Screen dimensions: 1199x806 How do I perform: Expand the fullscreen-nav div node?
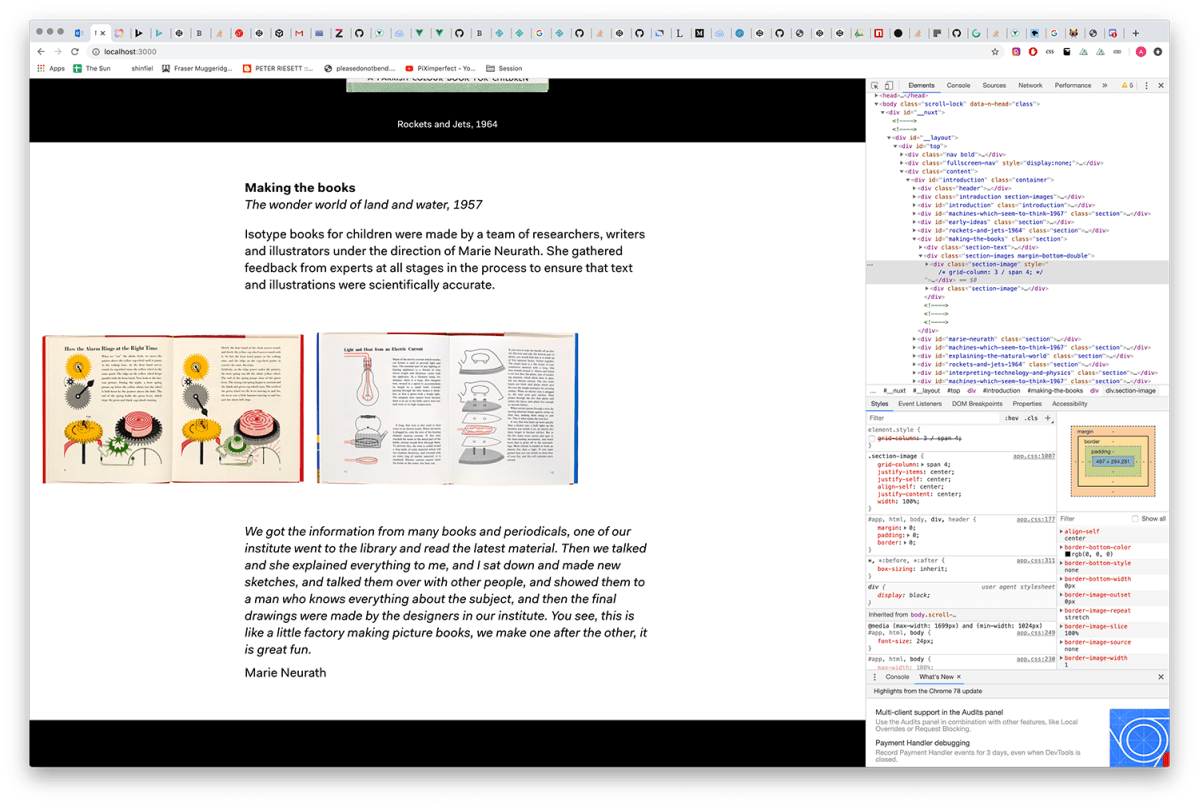[902, 163]
